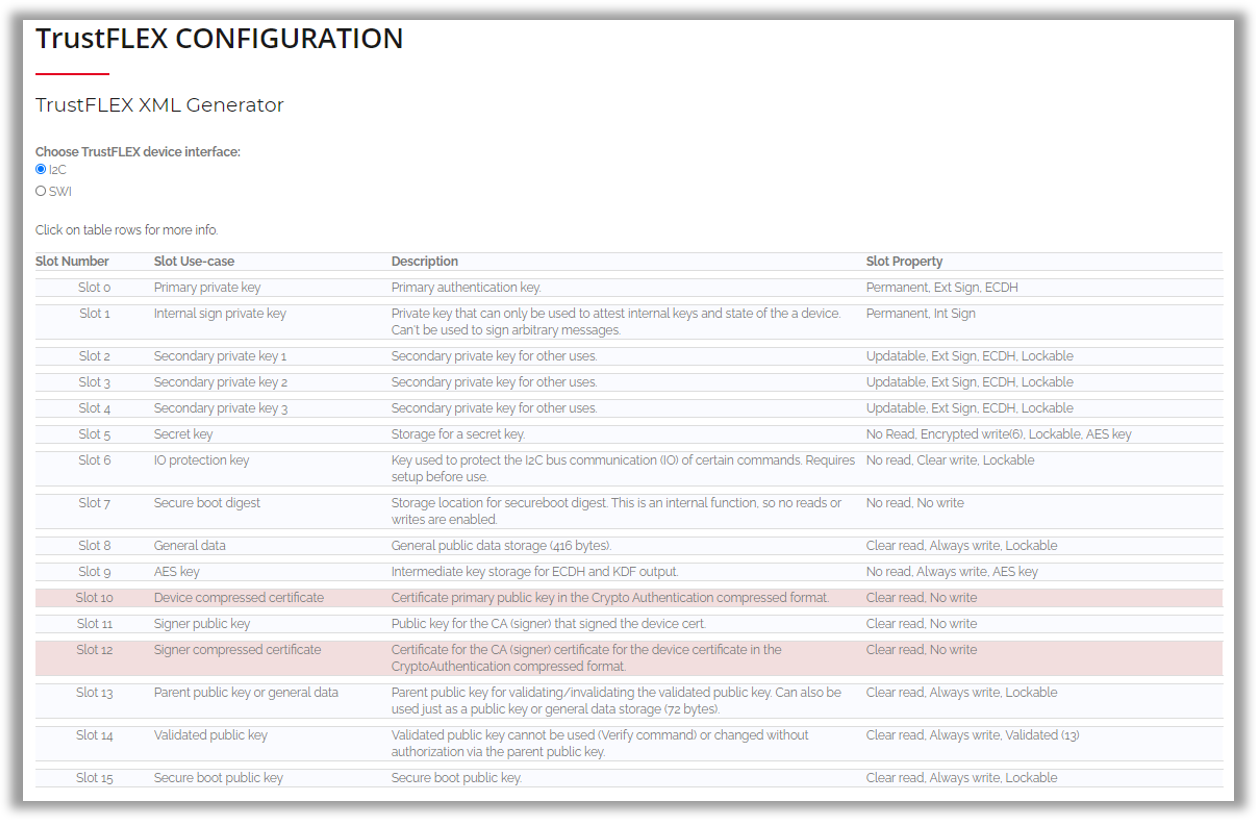Expand Slot 0 Primary private key row
Screen dimensions: 1256x820
[x=207, y=288]
